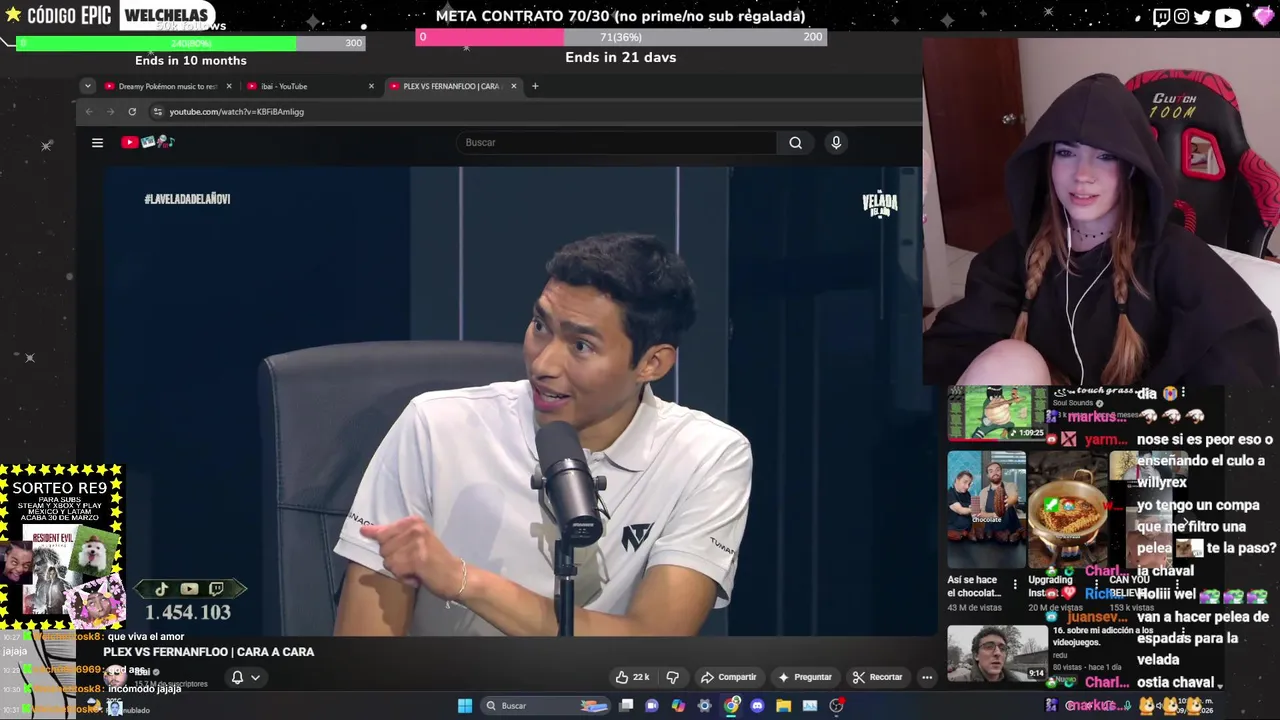Go back in browser history

click(x=89, y=111)
